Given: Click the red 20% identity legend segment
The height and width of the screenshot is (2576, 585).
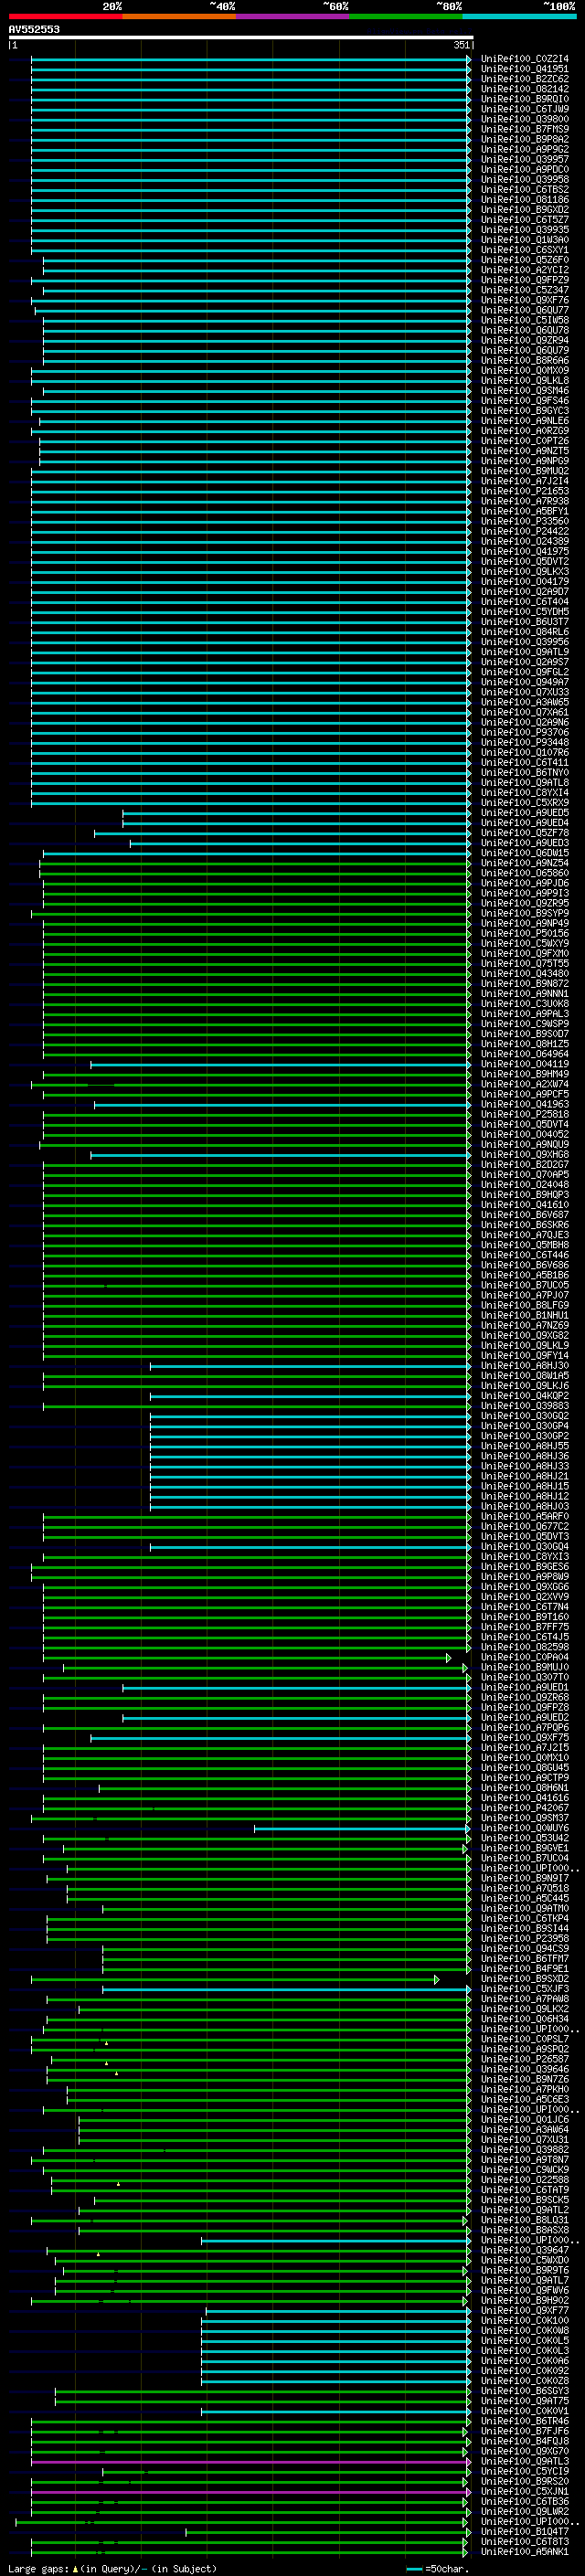Looking at the screenshot, I should [65, 16].
